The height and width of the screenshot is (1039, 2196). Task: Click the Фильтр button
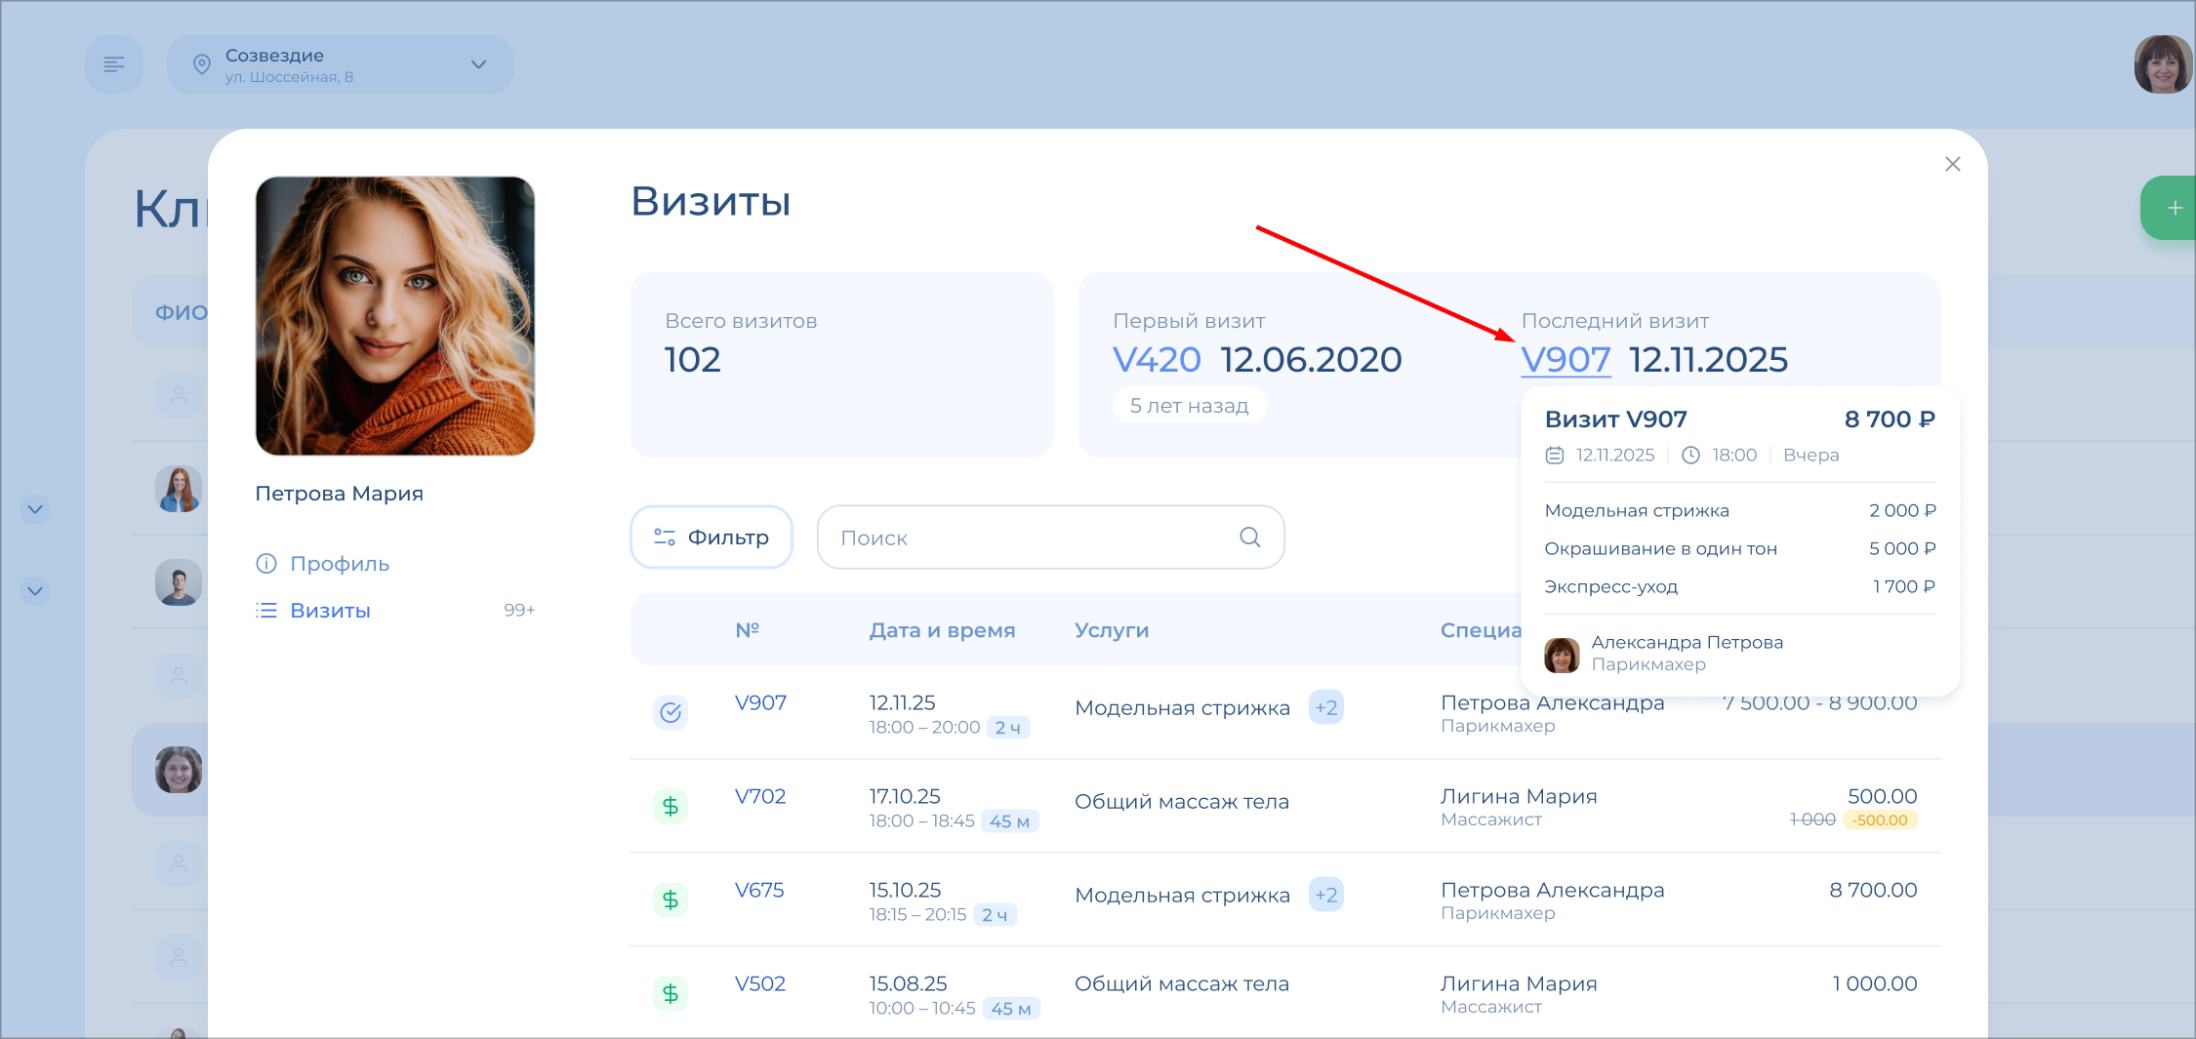click(711, 537)
